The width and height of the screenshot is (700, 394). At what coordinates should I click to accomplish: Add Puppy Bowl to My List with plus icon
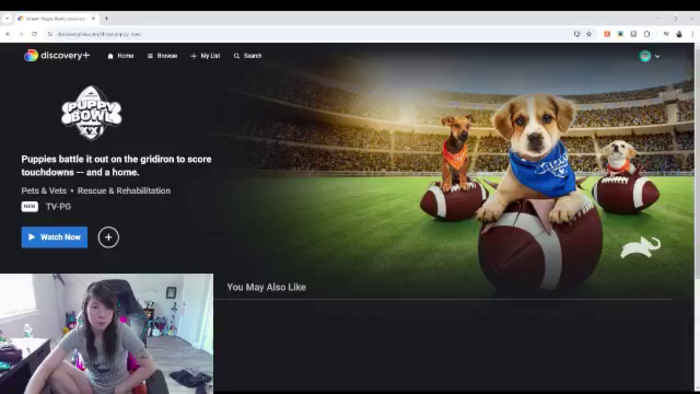(x=108, y=237)
